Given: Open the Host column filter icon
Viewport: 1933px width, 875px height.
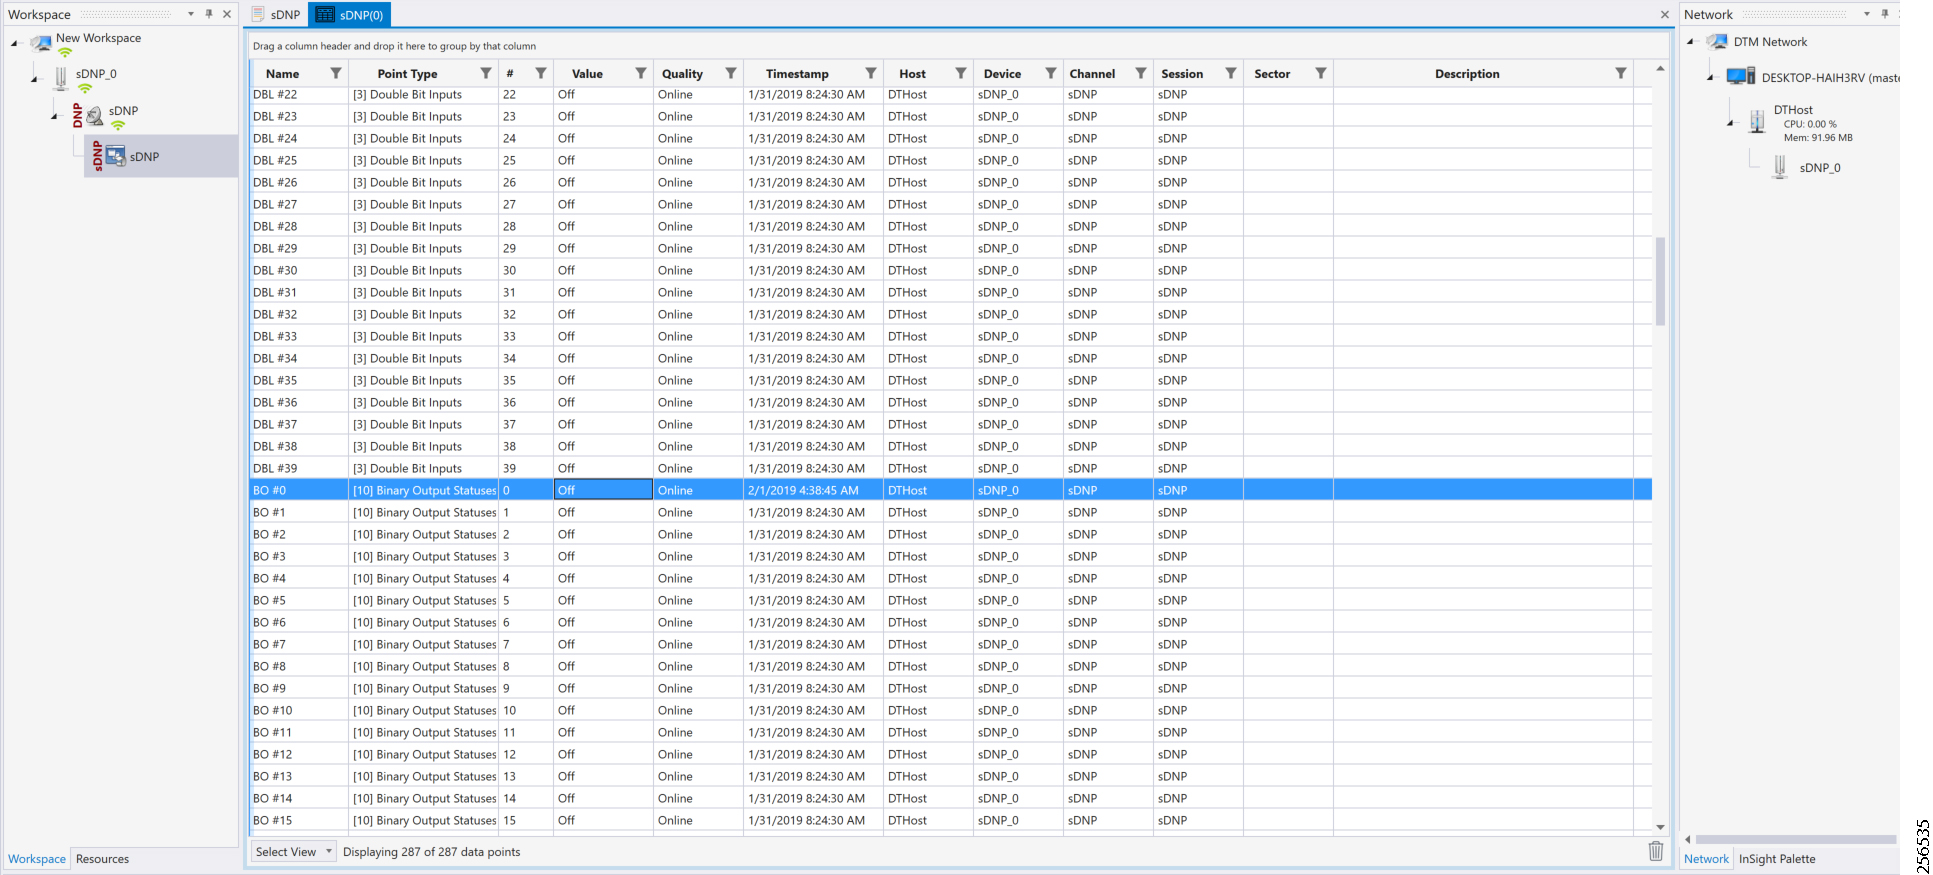Looking at the screenshot, I should tap(961, 73).
